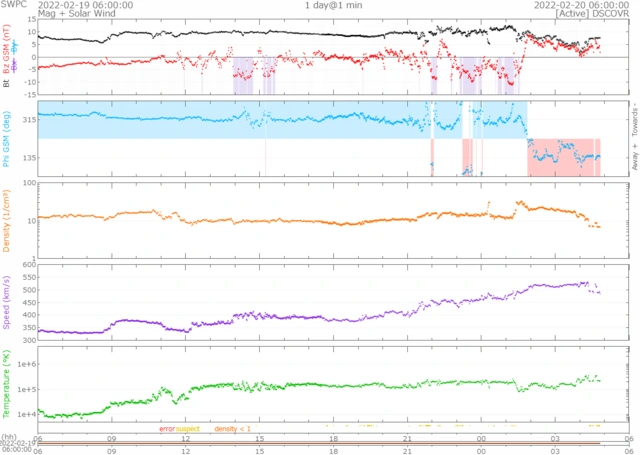This screenshot has width=640, height=455.
Task: Enable the struck-through By series label
Action: point(15,47)
